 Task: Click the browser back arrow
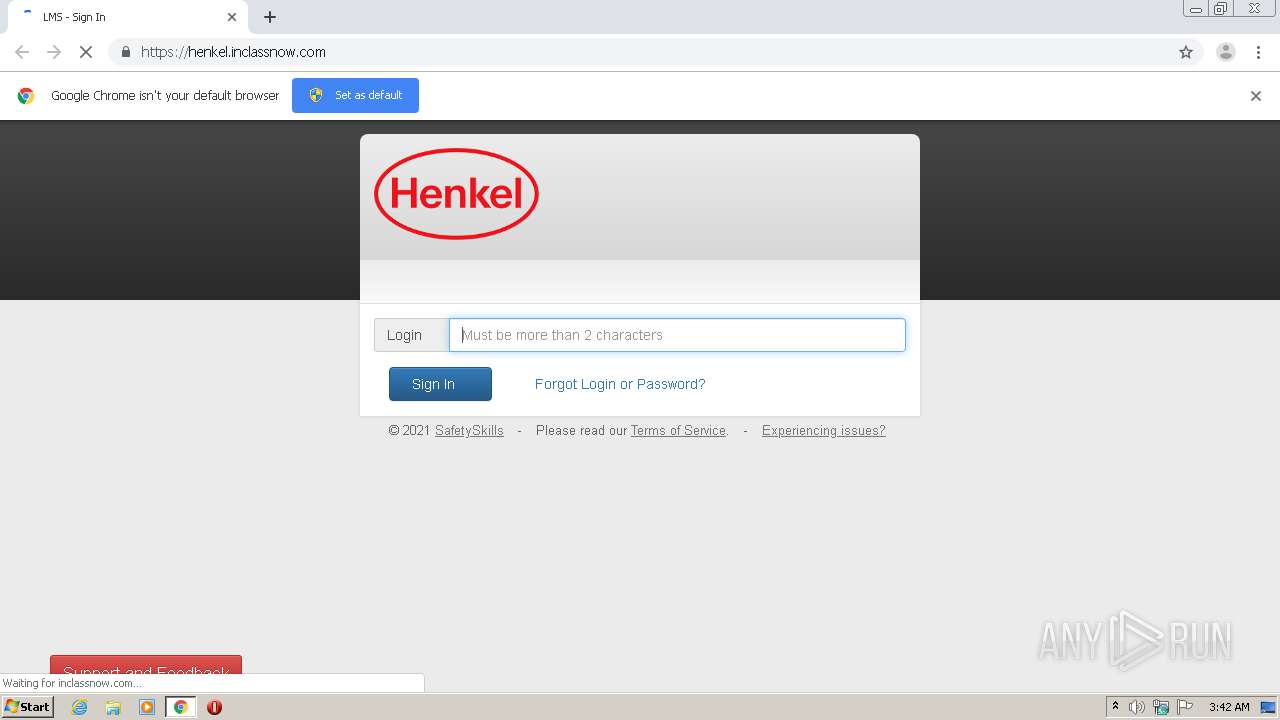tap(22, 52)
